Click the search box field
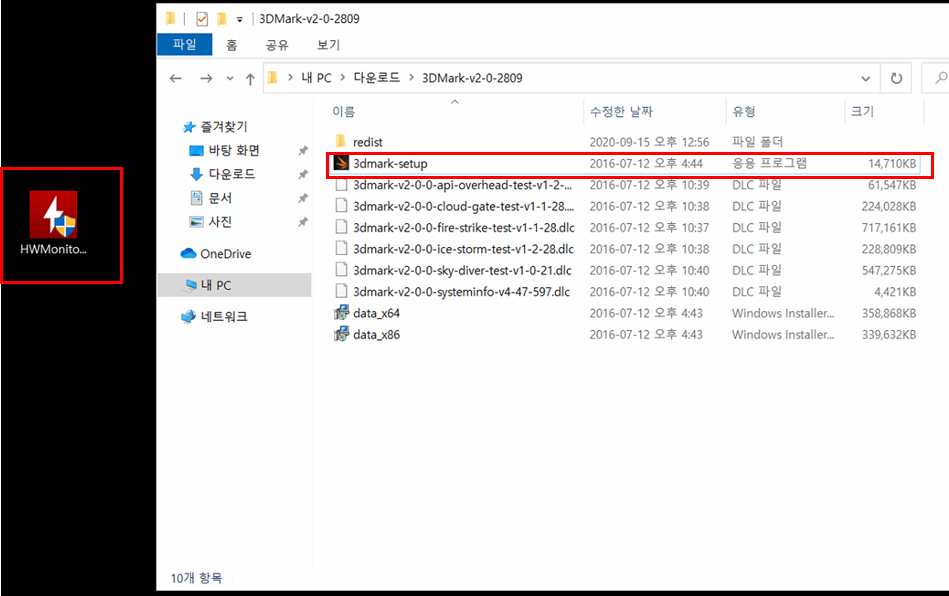949x596 pixels. [935, 78]
